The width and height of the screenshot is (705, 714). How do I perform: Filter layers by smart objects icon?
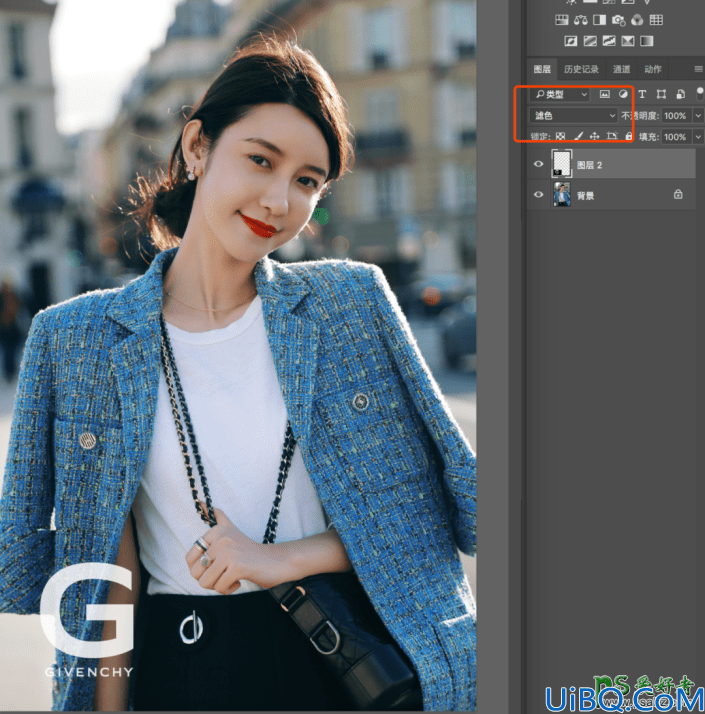coord(680,94)
